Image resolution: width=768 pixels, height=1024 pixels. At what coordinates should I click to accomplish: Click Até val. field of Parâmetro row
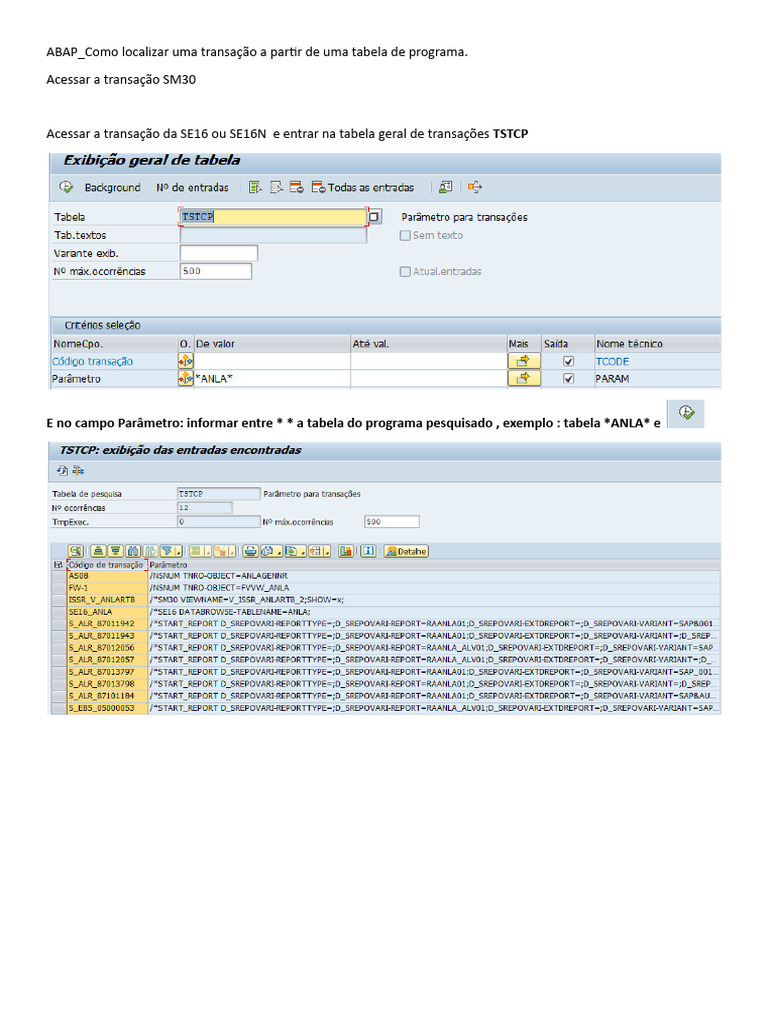click(x=428, y=378)
